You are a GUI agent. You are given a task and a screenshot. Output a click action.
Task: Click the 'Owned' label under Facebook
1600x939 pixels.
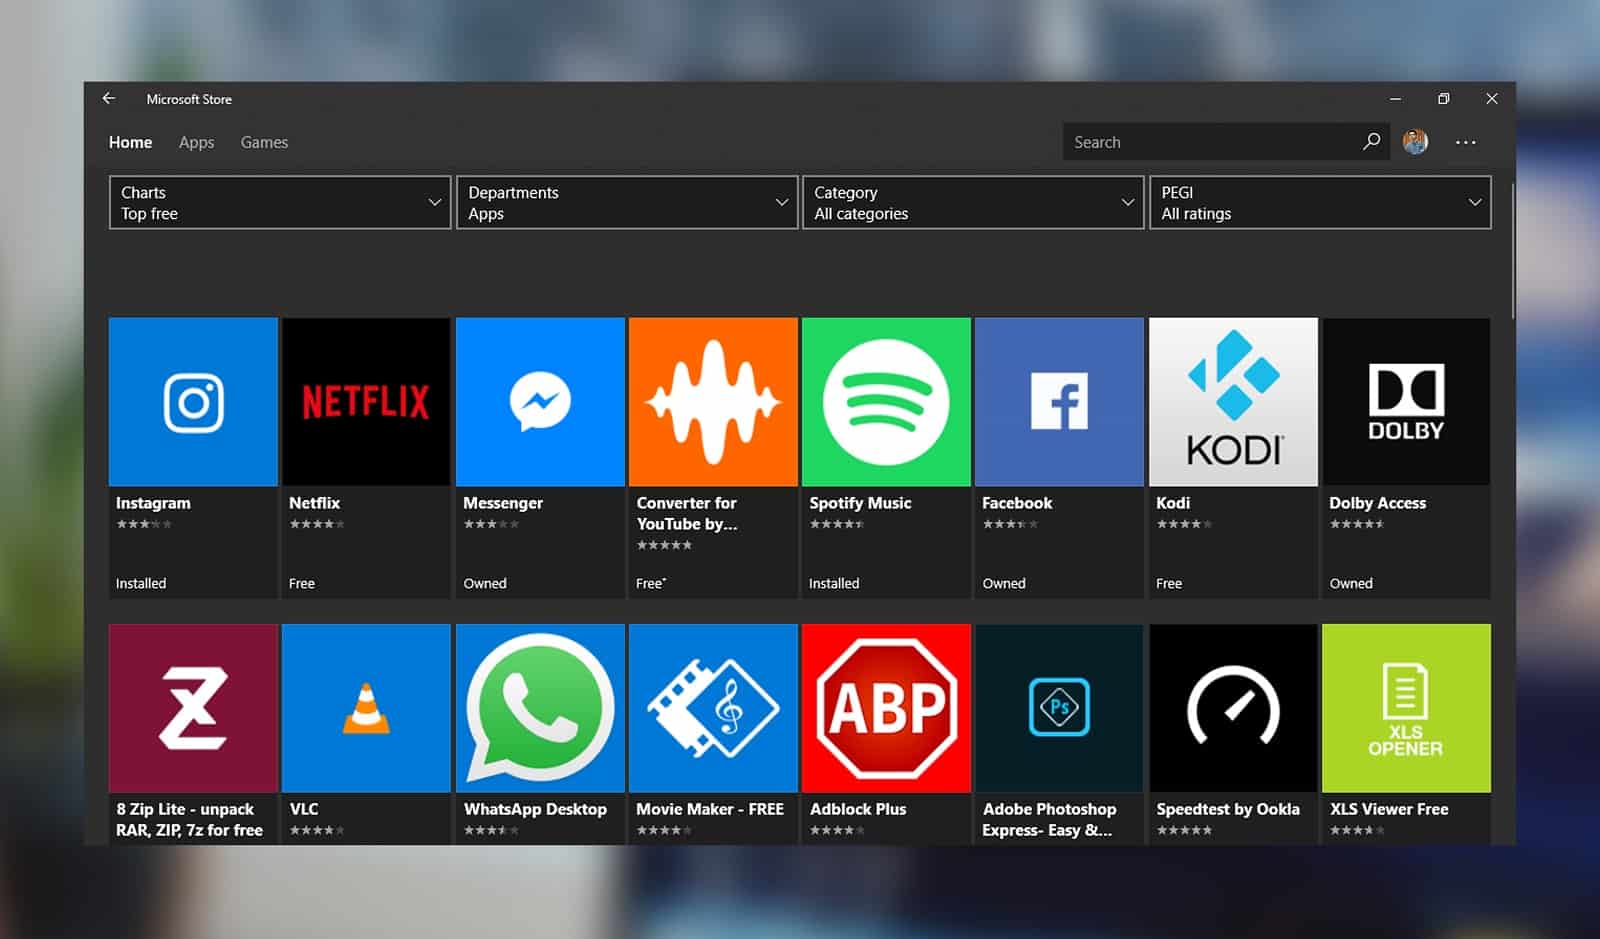tap(1004, 583)
